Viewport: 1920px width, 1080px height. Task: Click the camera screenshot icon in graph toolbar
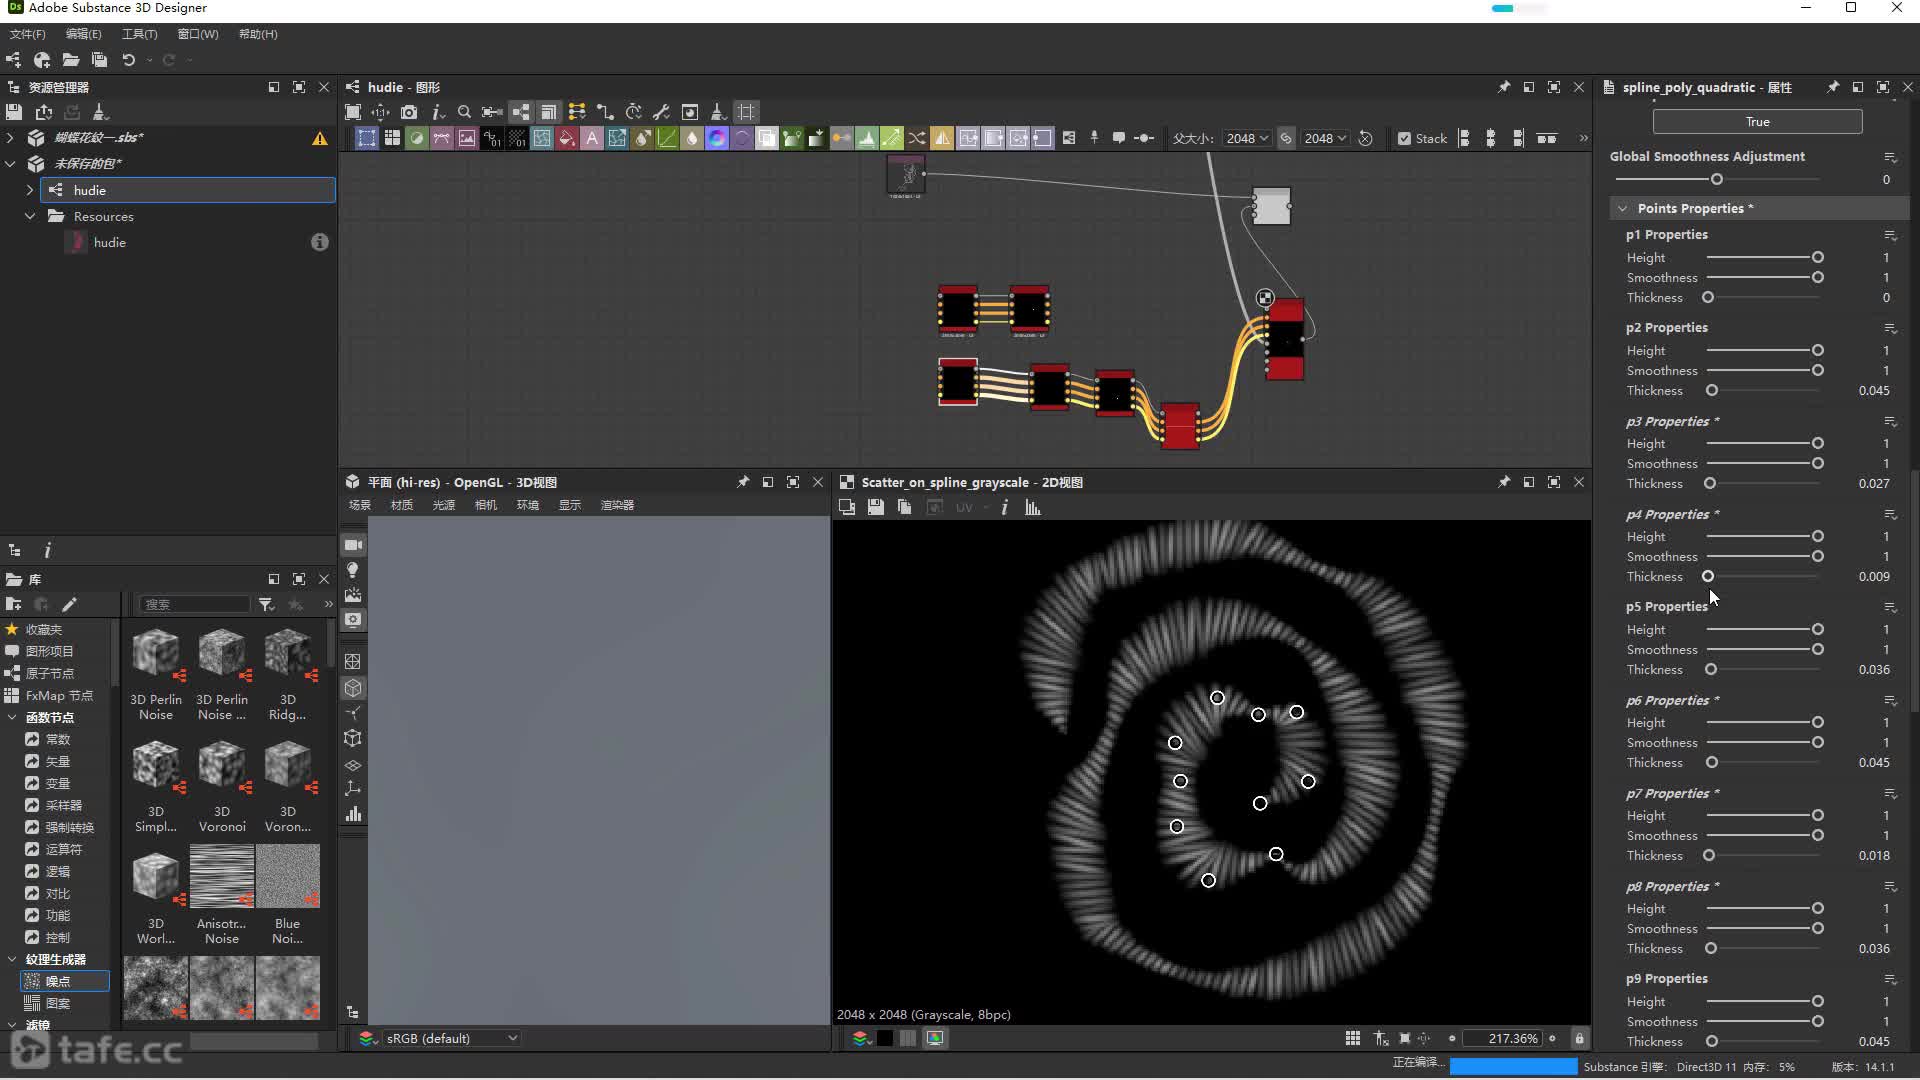pyautogui.click(x=409, y=112)
